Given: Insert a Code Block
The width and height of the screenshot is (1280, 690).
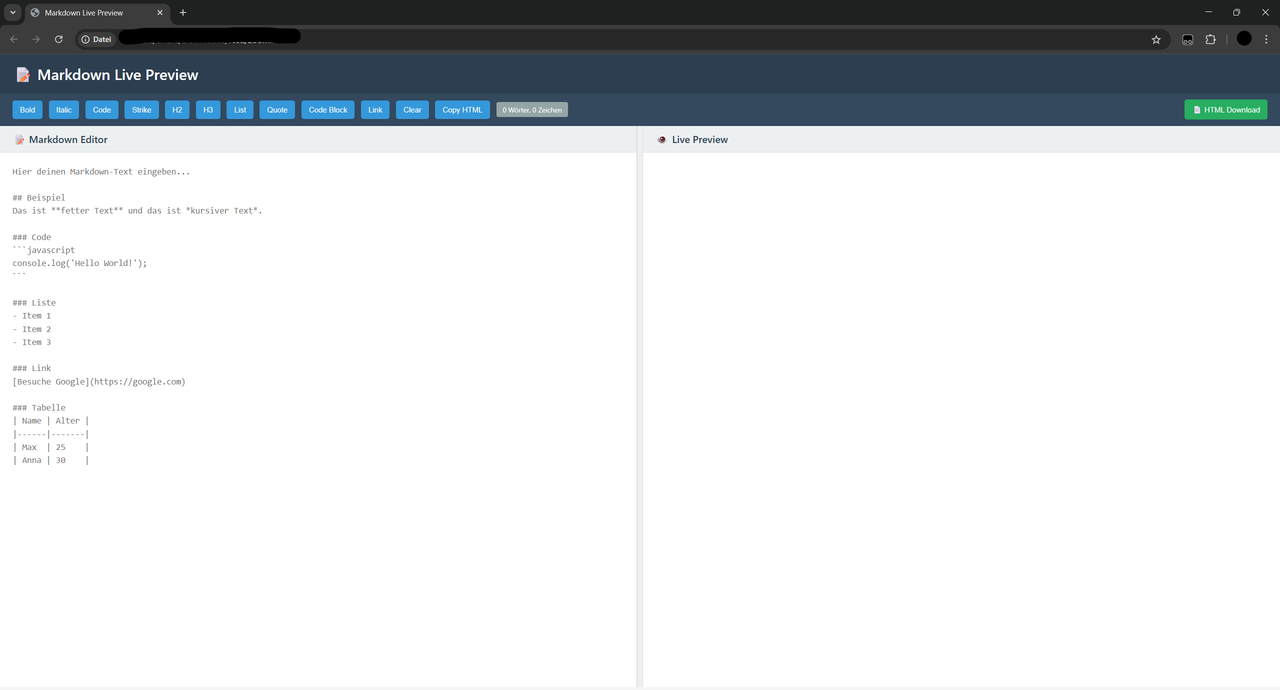Looking at the screenshot, I should click(328, 110).
